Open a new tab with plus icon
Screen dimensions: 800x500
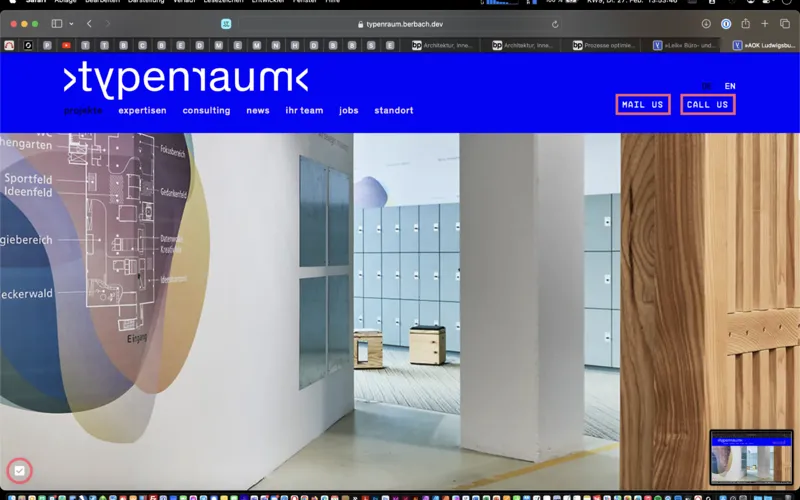pyautogui.click(x=765, y=23)
